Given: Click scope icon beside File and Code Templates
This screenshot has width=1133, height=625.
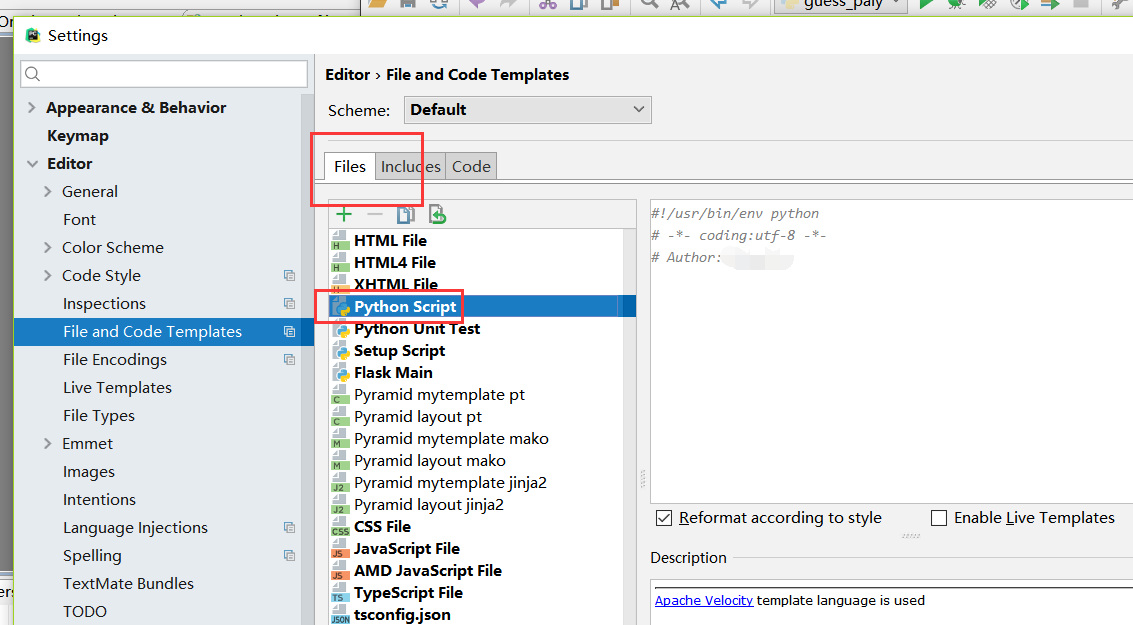Looking at the screenshot, I should click(x=290, y=332).
